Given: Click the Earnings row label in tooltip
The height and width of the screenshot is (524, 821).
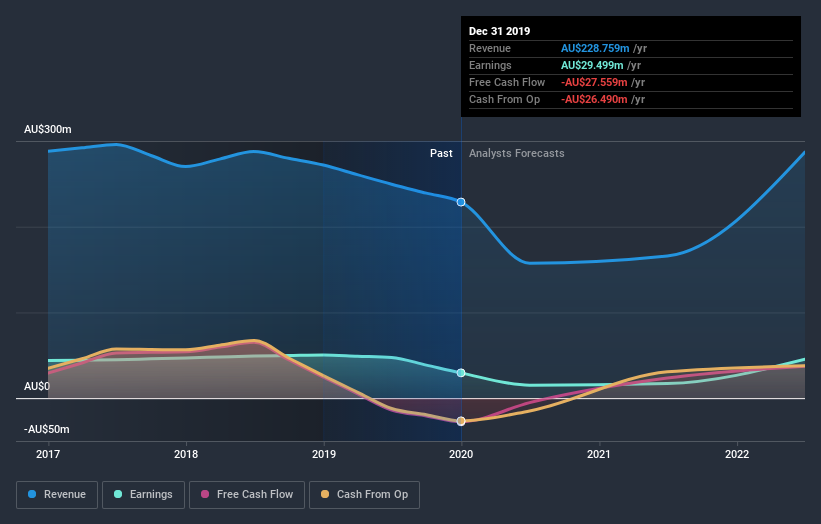Looking at the screenshot, I should point(490,65).
